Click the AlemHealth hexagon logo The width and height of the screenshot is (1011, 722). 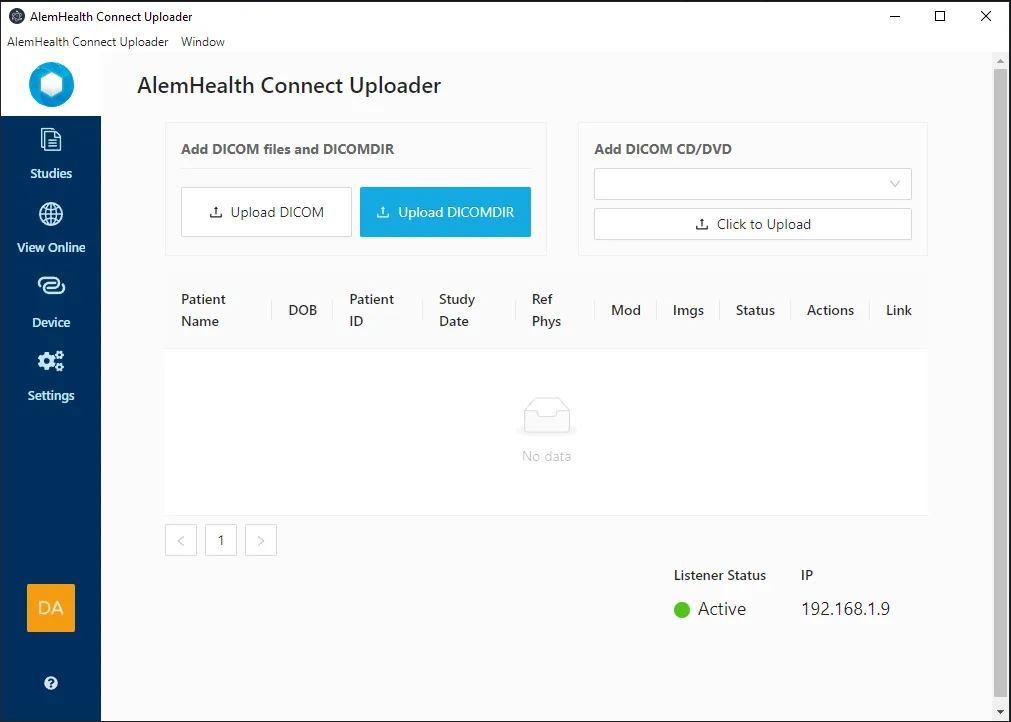52,84
